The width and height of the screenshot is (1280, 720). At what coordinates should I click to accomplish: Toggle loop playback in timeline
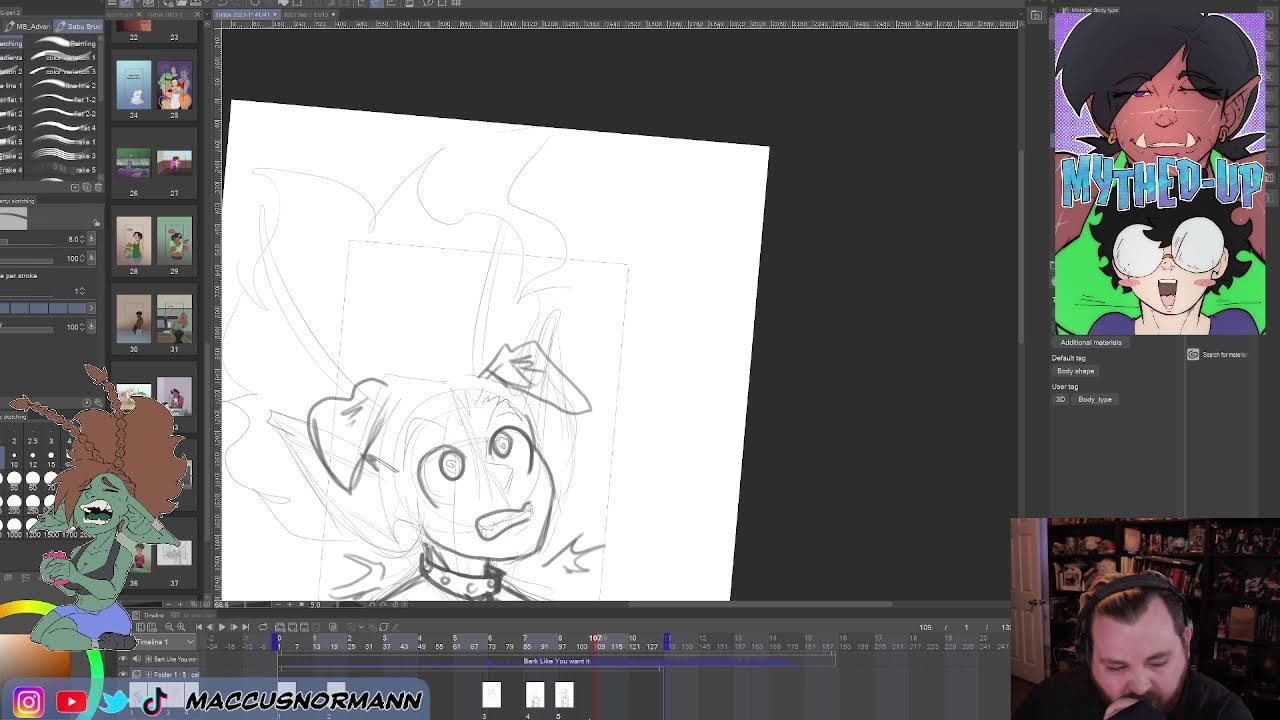coord(263,627)
